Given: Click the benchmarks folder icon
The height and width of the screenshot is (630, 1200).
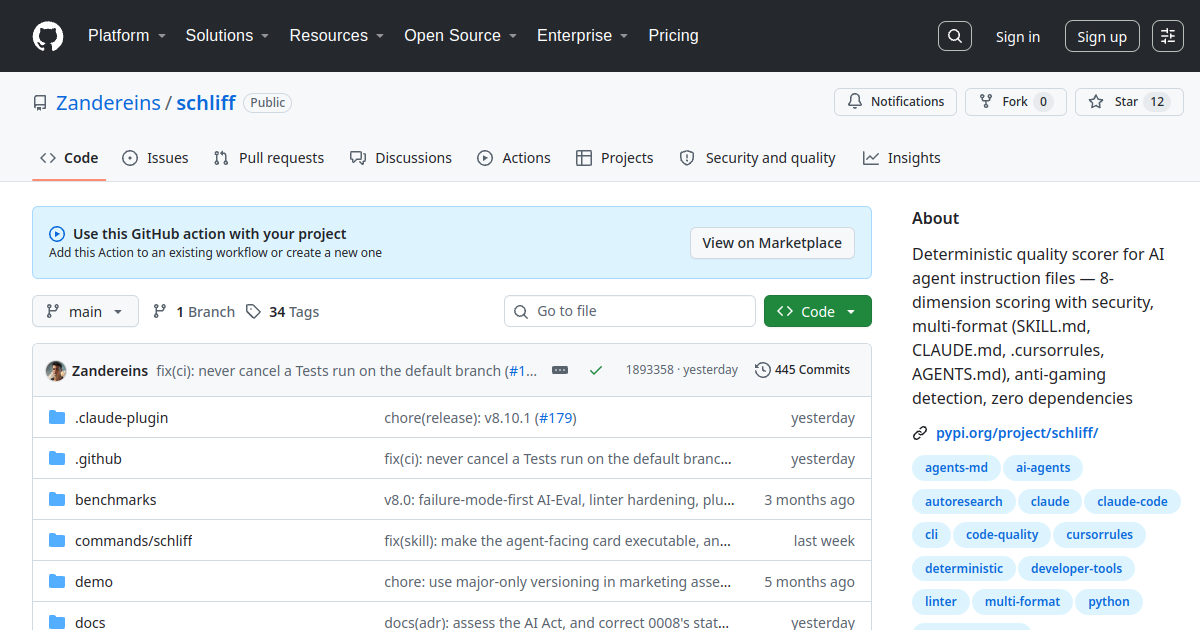Looking at the screenshot, I should (57, 500).
